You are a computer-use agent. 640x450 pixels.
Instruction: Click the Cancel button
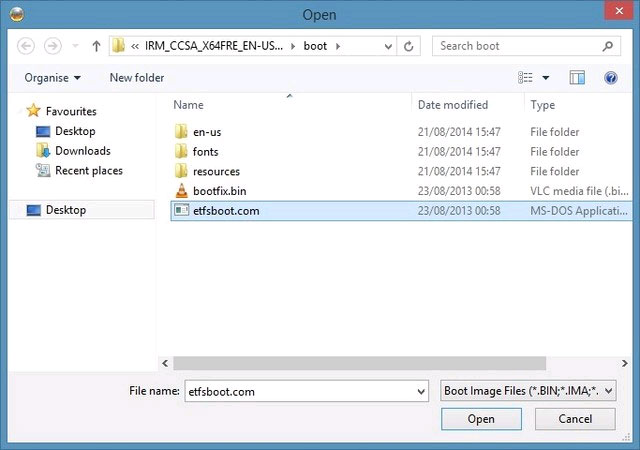point(575,419)
